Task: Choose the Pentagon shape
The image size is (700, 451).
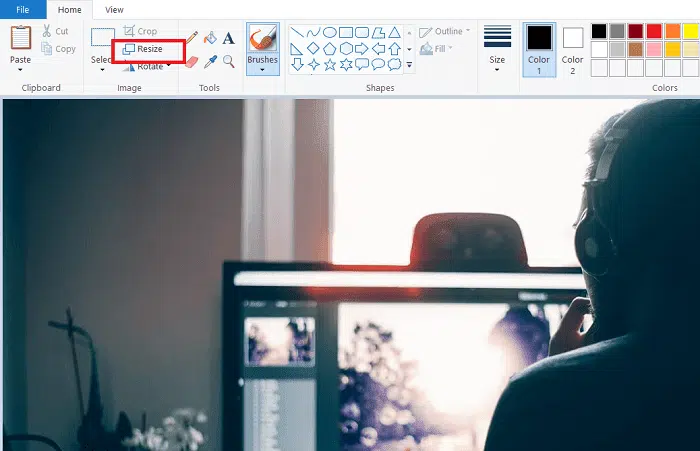Action: click(329, 49)
